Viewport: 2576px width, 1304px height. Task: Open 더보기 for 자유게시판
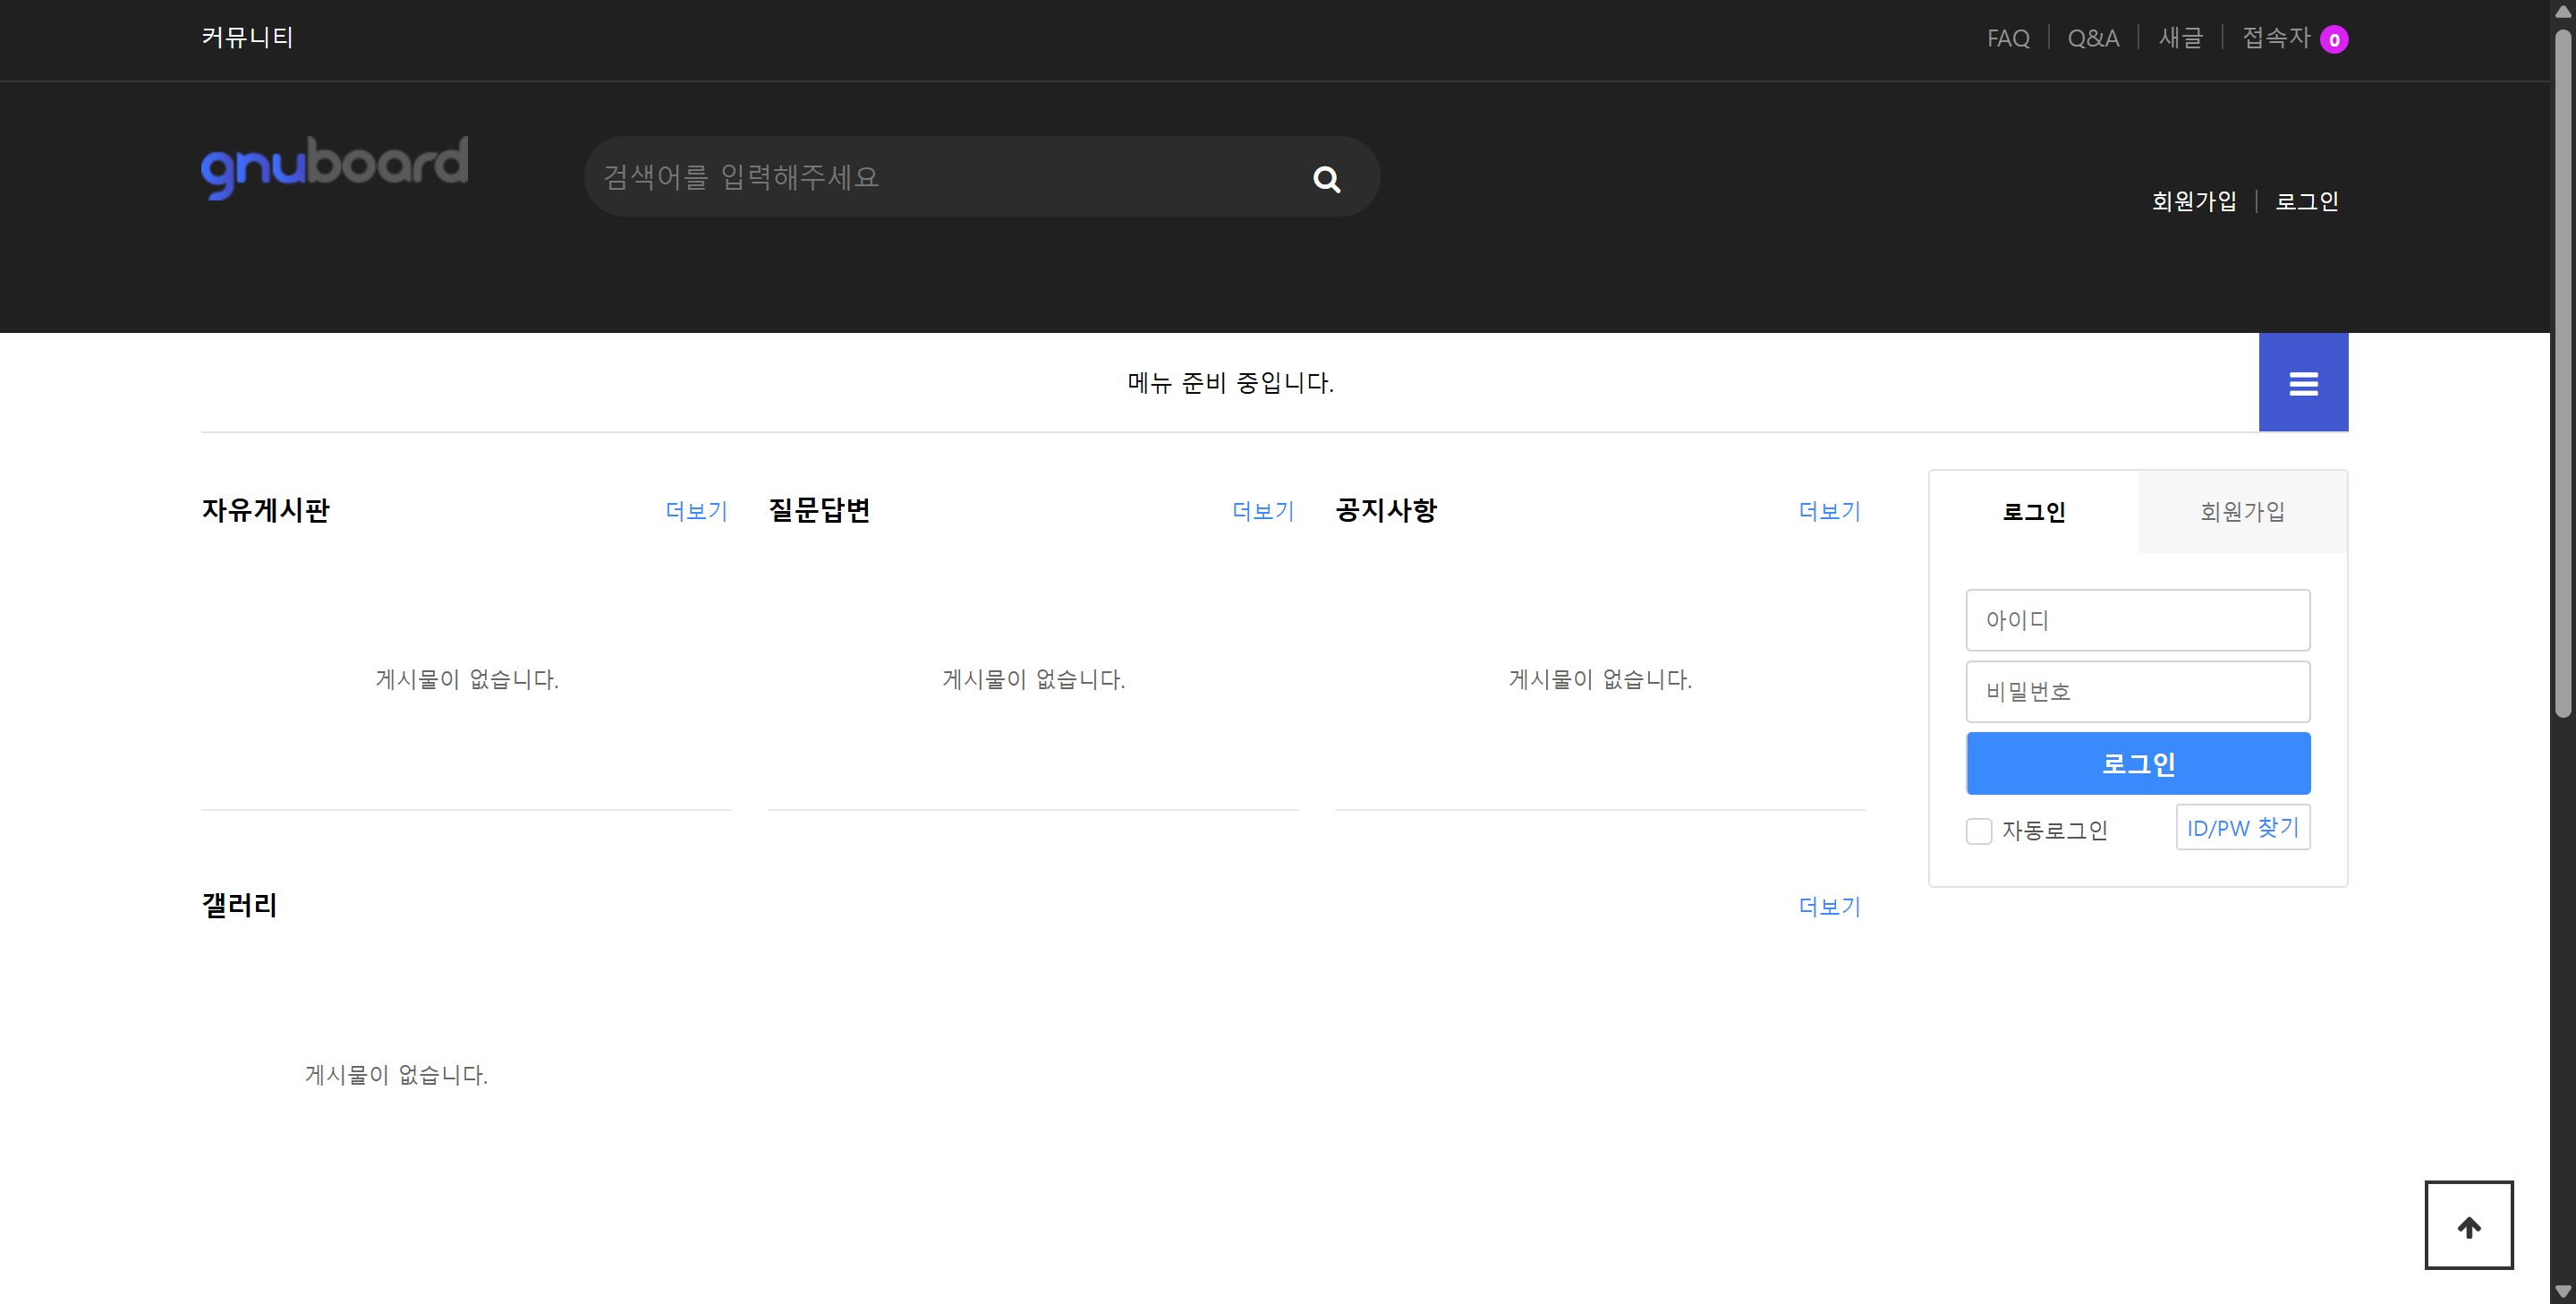click(x=696, y=512)
